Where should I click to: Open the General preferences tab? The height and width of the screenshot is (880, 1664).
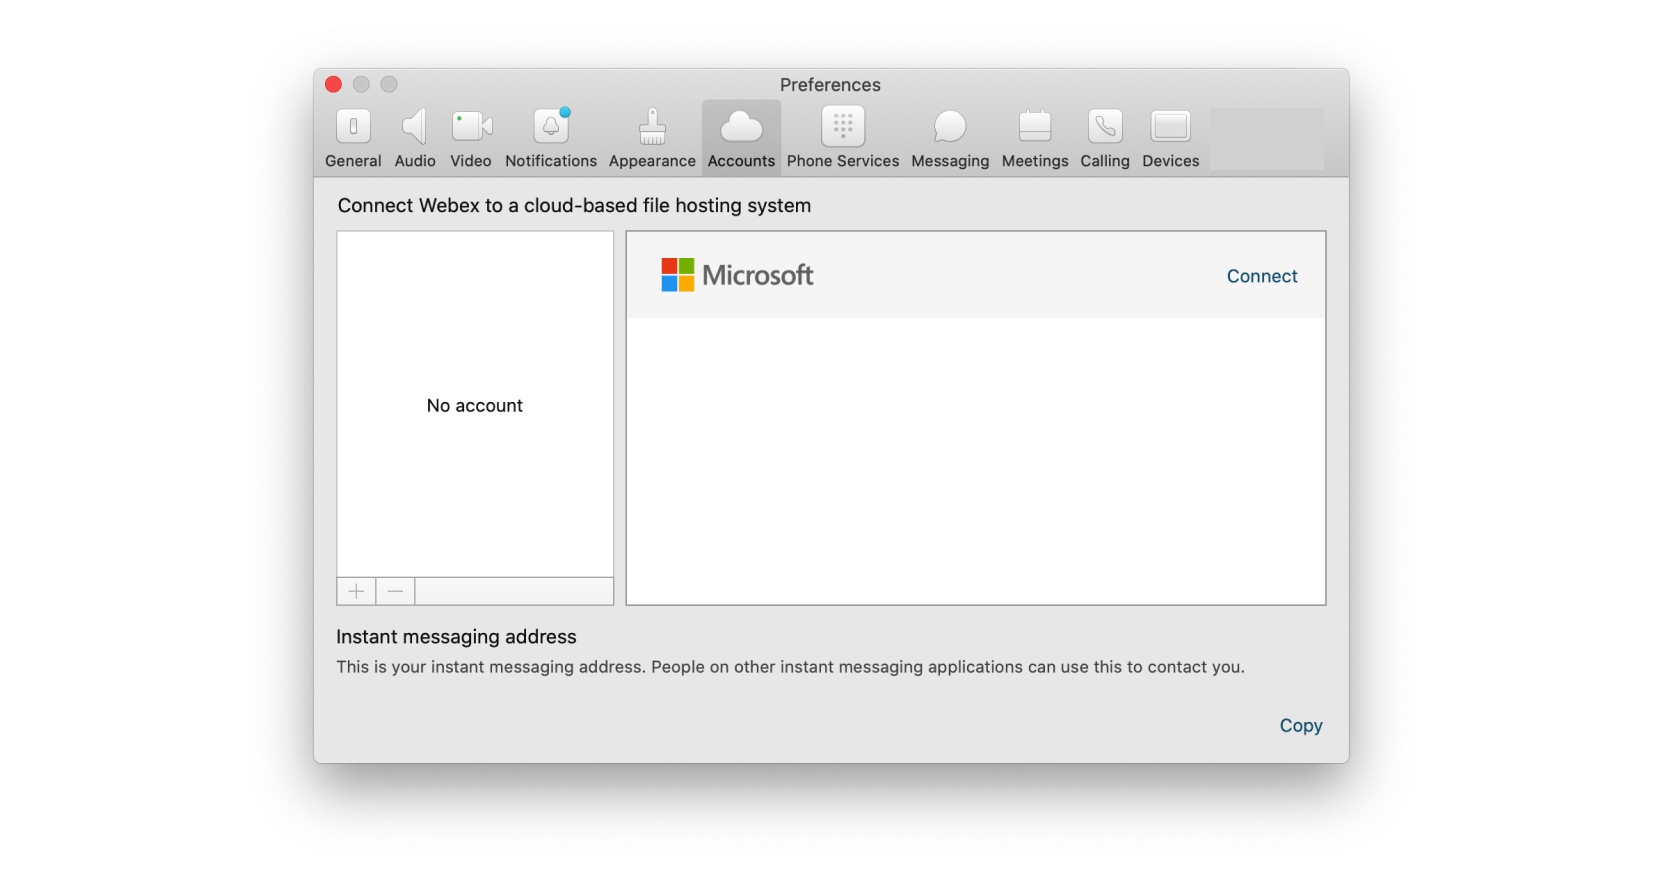[x=353, y=138]
